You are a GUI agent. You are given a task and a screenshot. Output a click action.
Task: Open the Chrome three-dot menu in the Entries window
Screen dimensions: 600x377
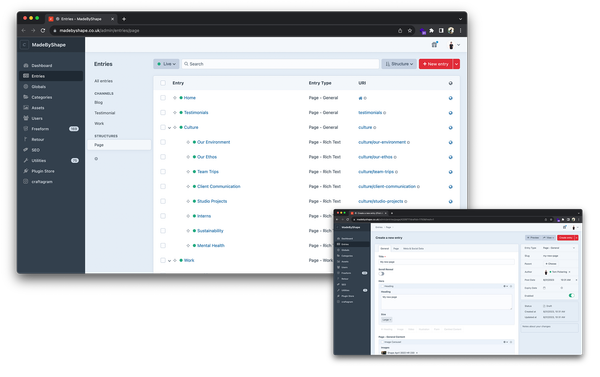(x=460, y=31)
